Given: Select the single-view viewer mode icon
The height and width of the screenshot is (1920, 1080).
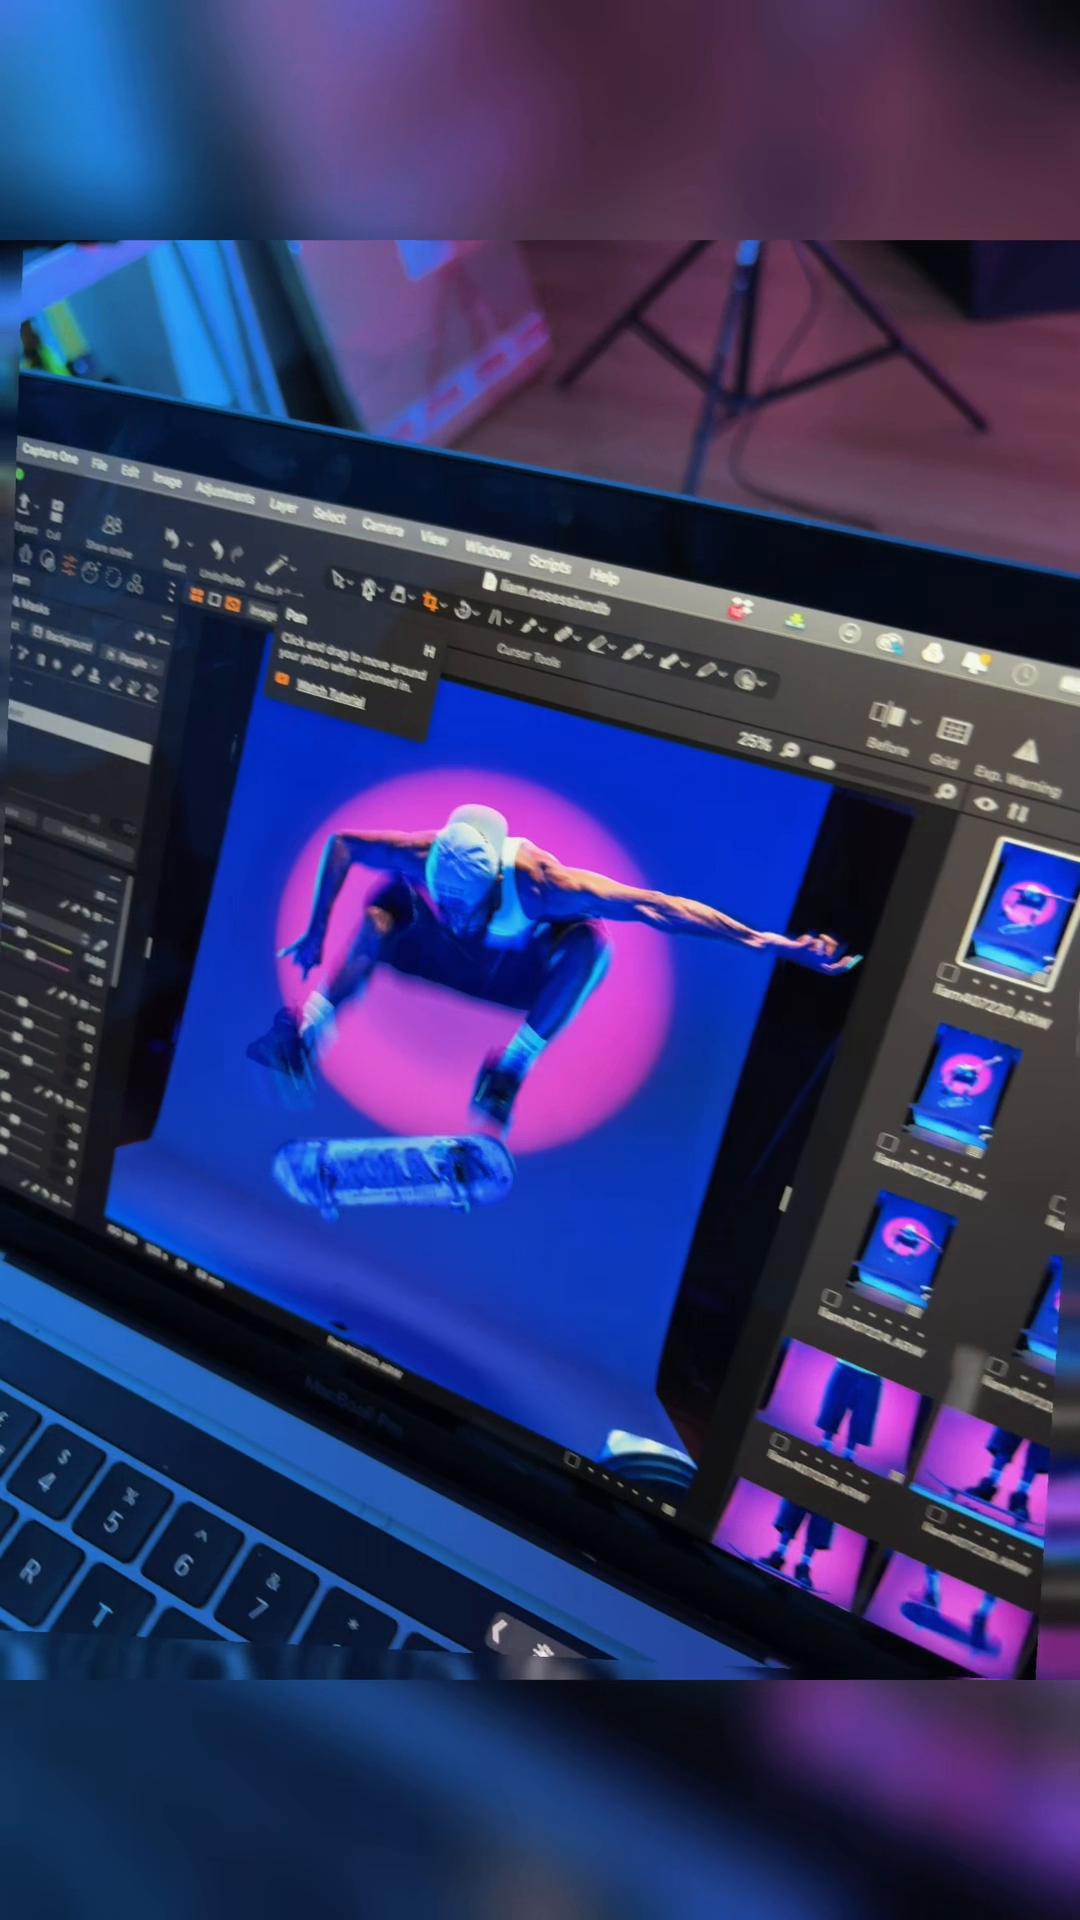Looking at the screenshot, I should pos(214,601).
